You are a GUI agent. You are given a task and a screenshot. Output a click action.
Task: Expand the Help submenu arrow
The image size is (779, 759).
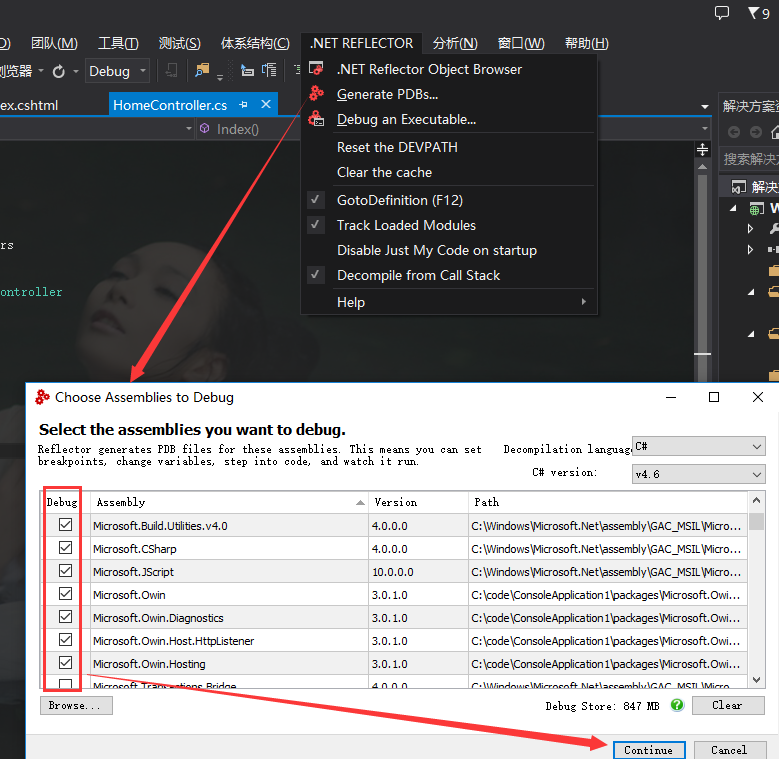(584, 302)
